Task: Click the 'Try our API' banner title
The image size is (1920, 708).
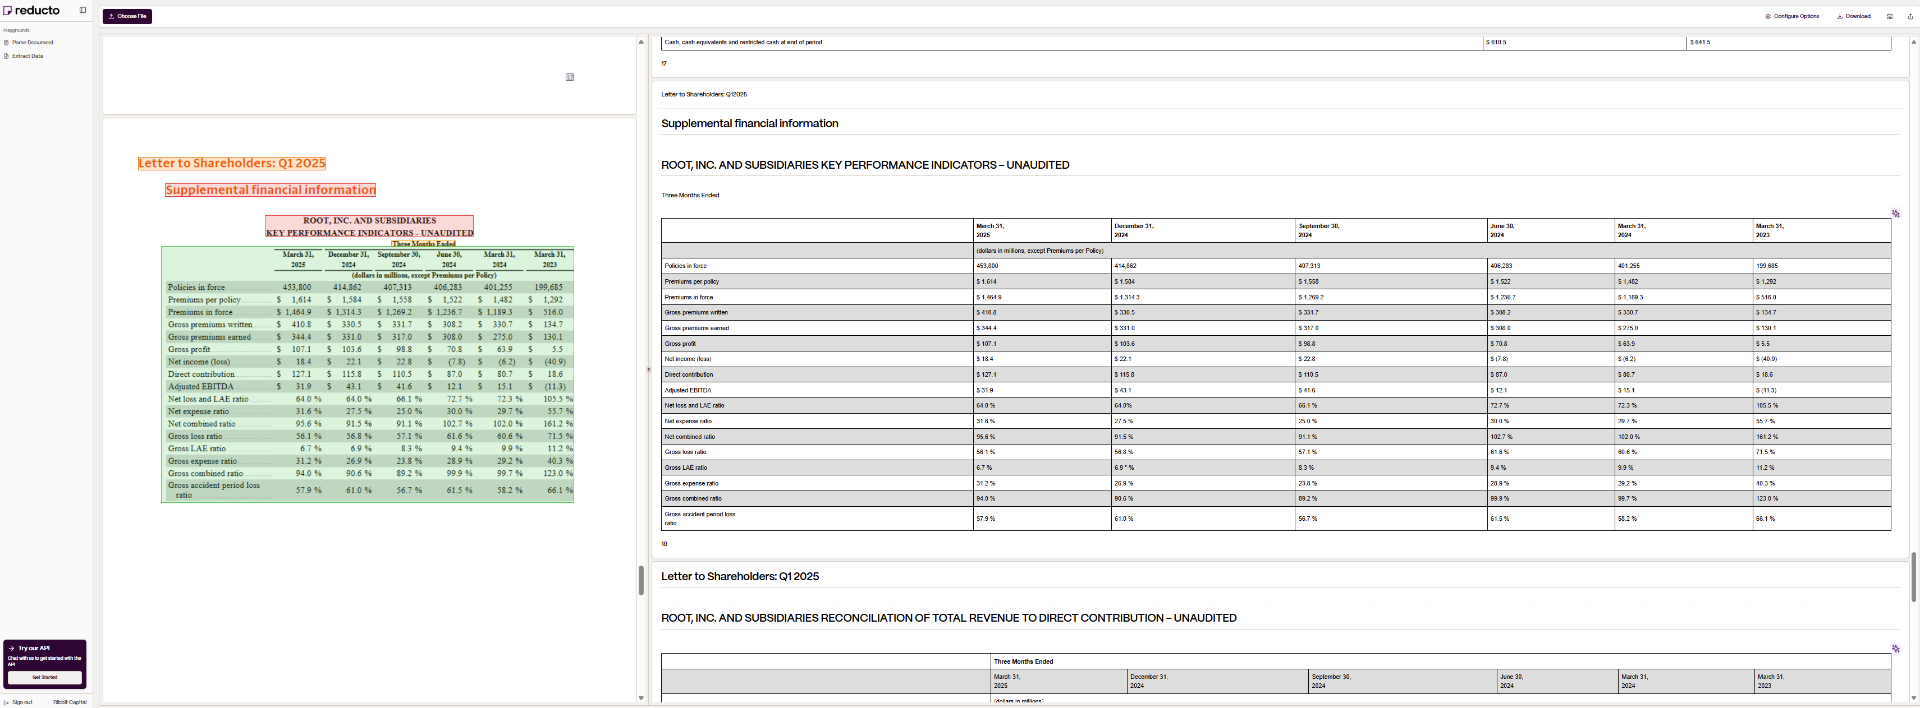Action: coord(34,648)
